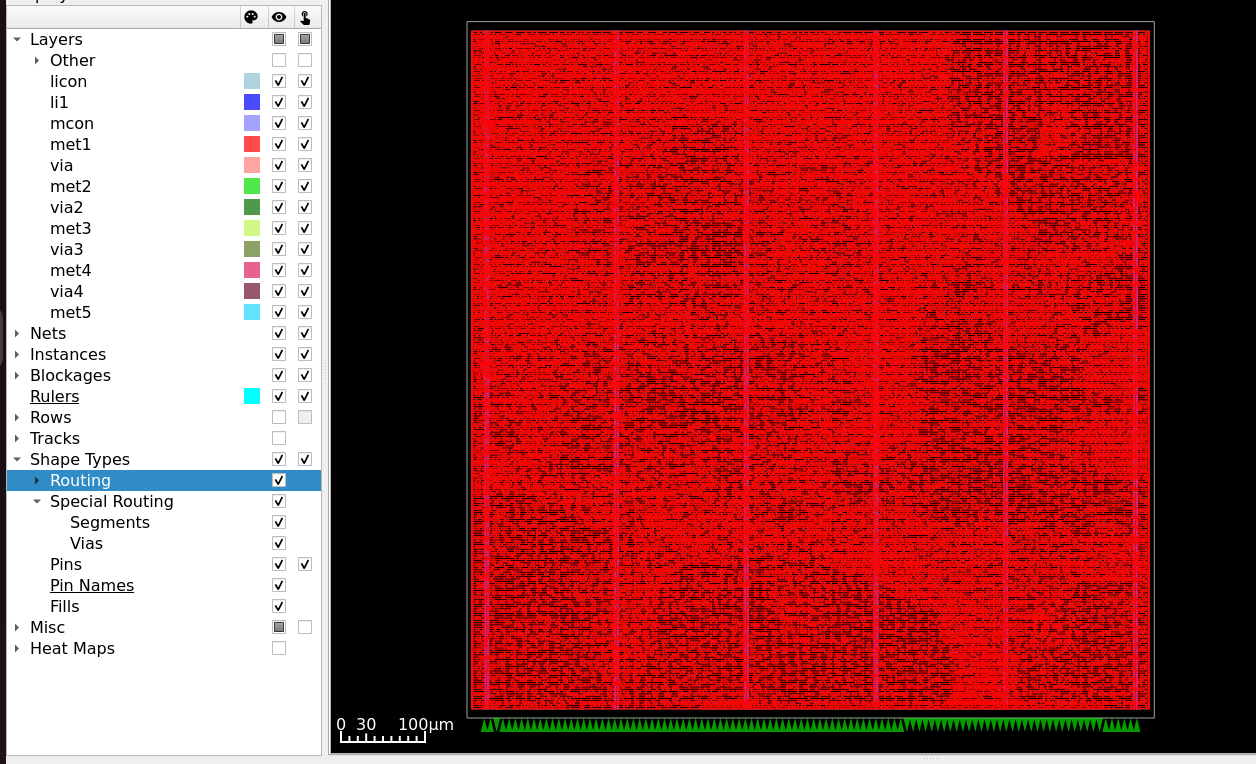The image size is (1256, 764).
Task: Expand the Tracks group
Action: coord(17,438)
